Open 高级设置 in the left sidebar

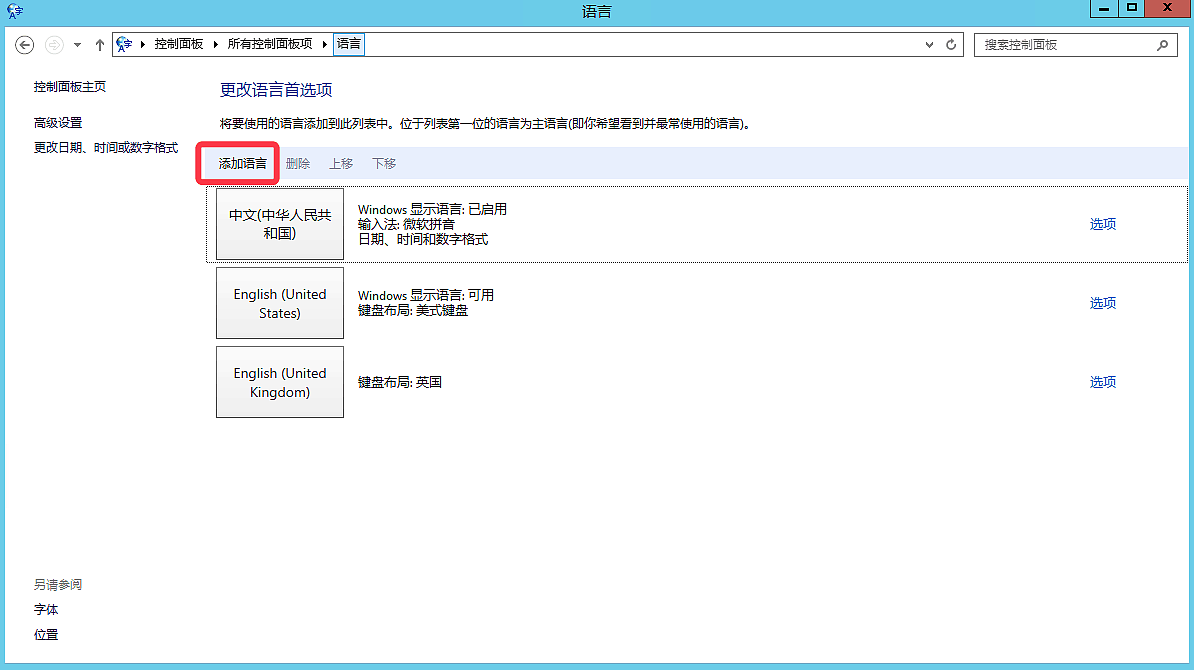[58, 123]
